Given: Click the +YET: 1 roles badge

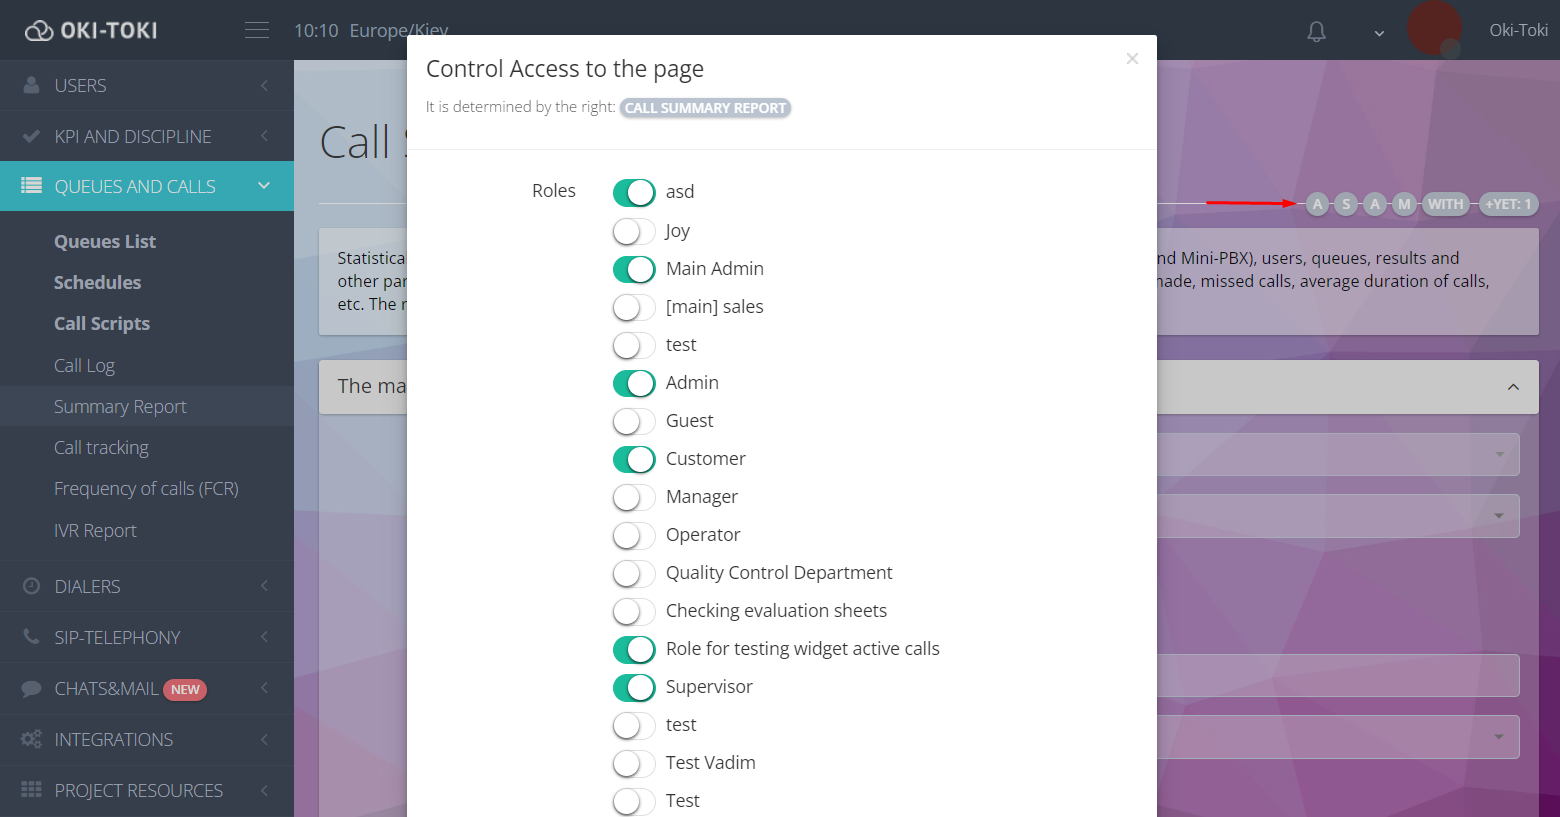Looking at the screenshot, I should pos(1508,204).
